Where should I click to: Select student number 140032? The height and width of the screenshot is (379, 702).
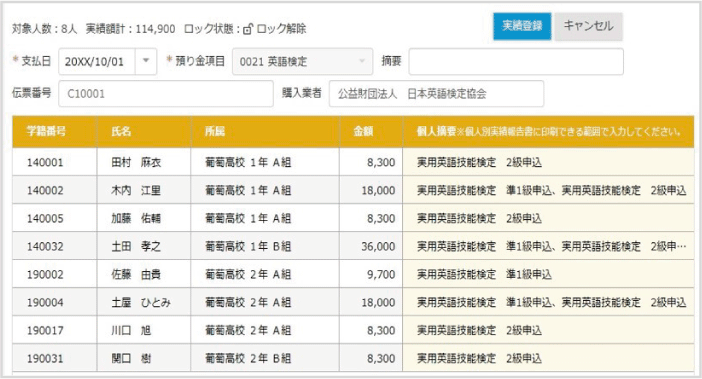click(45, 247)
